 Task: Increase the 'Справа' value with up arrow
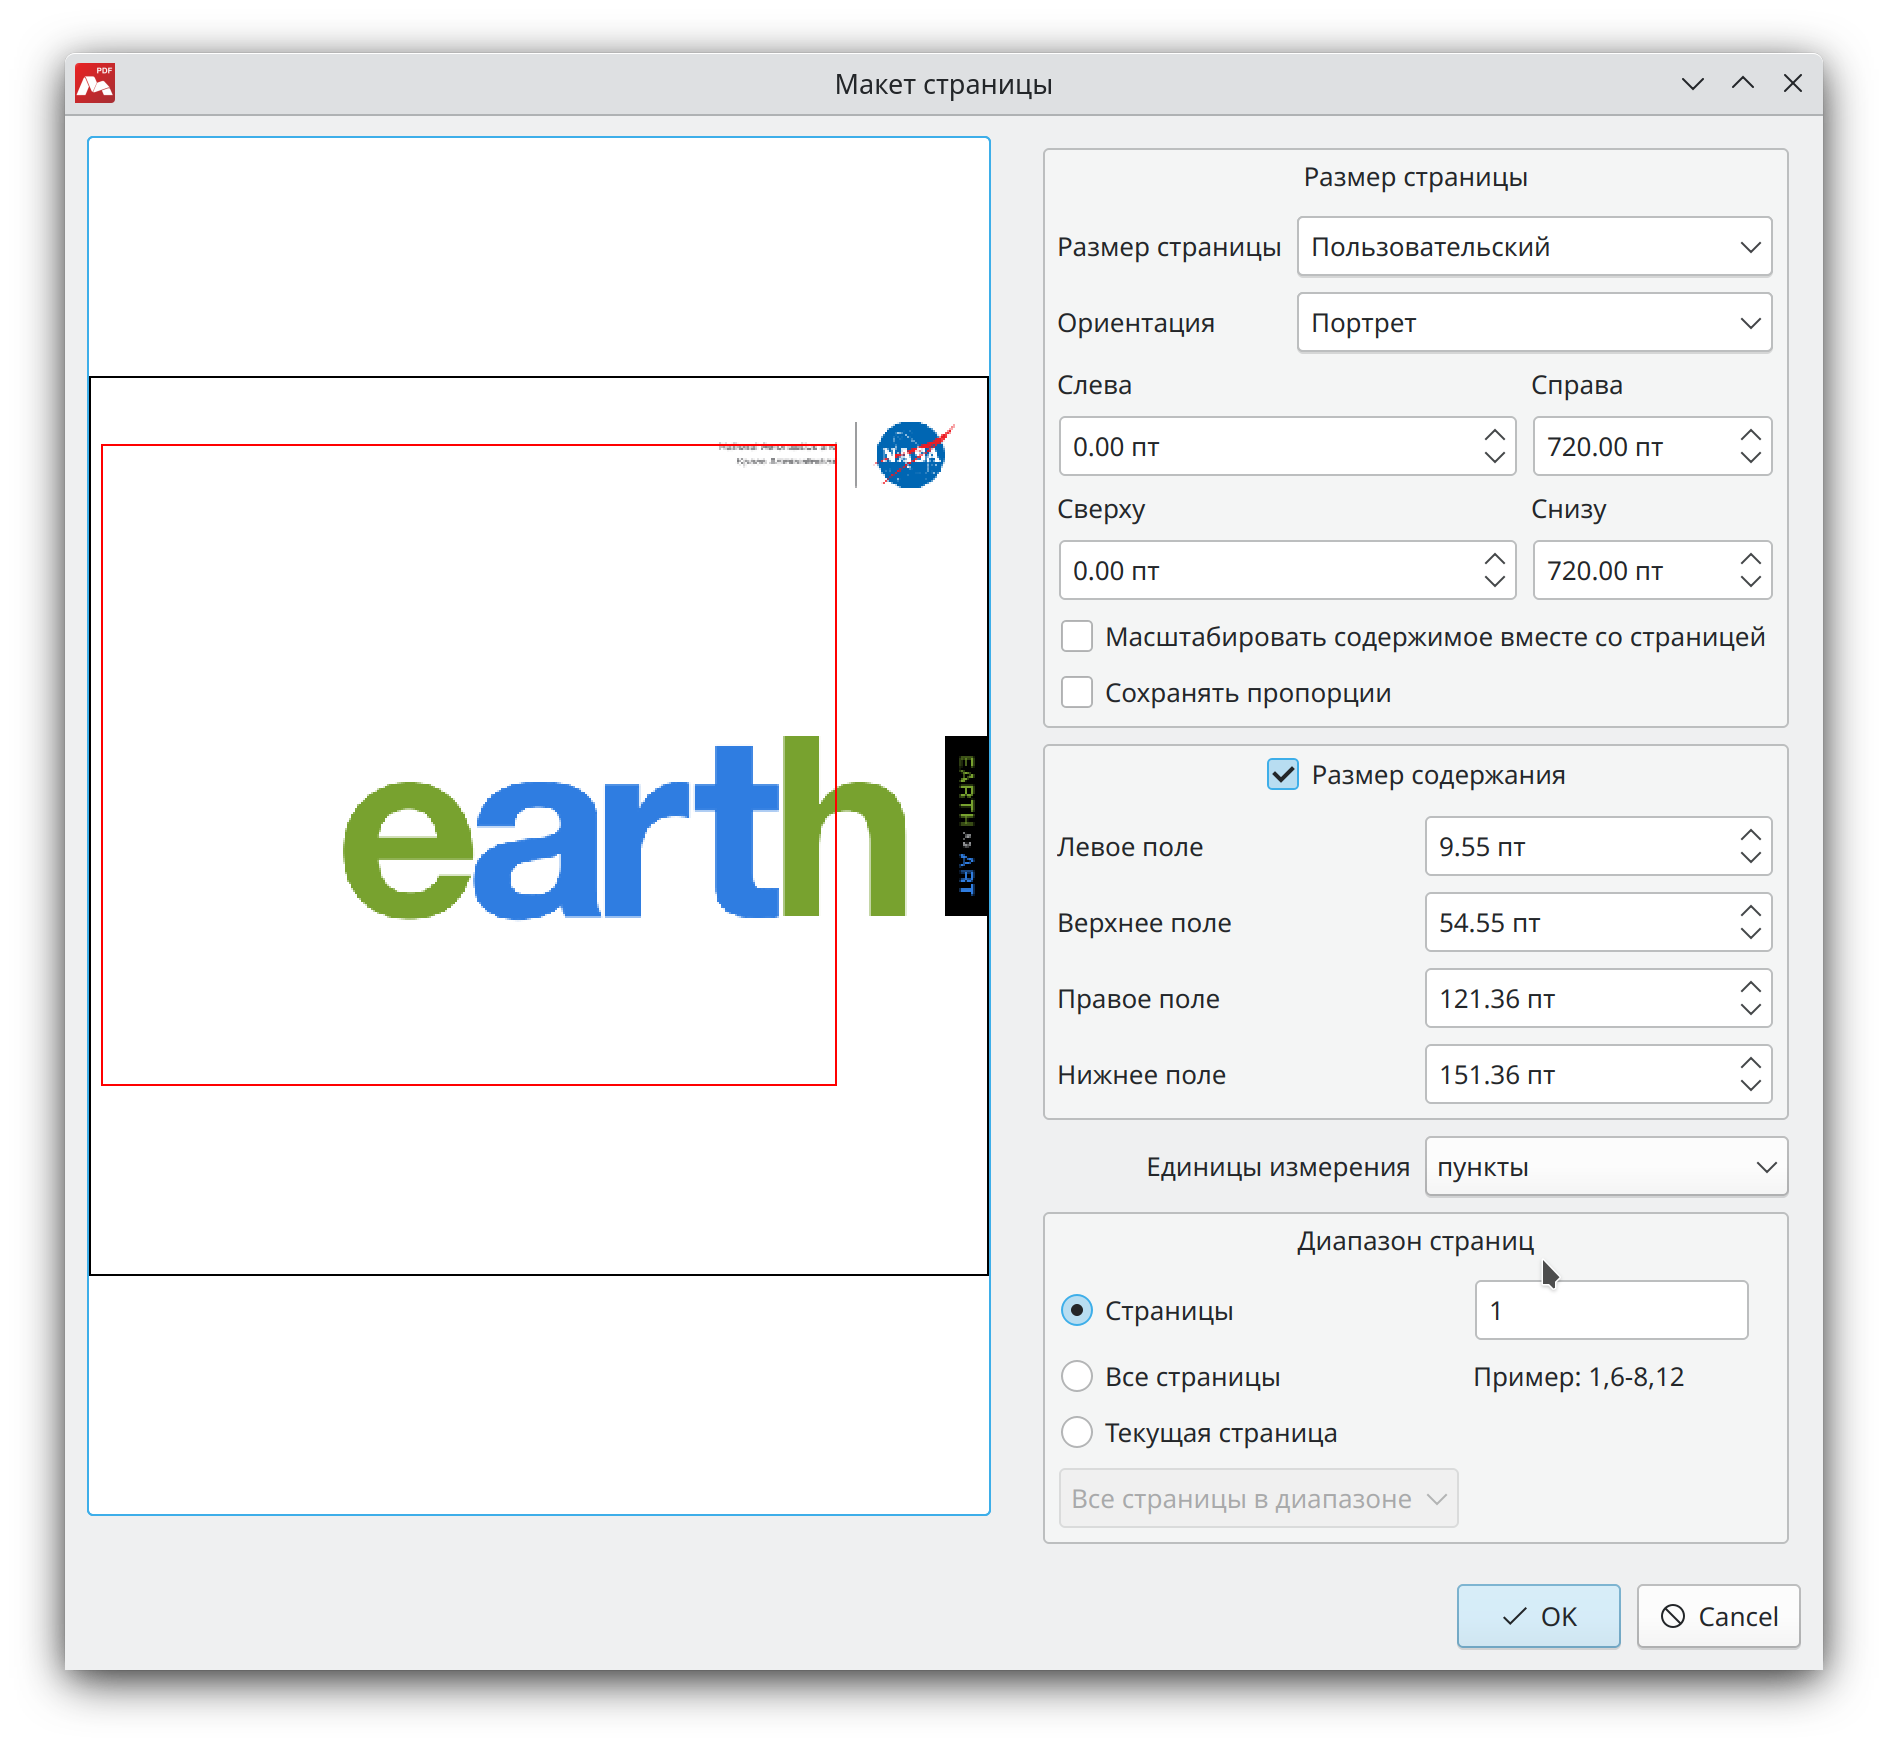click(x=1751, y=435)
